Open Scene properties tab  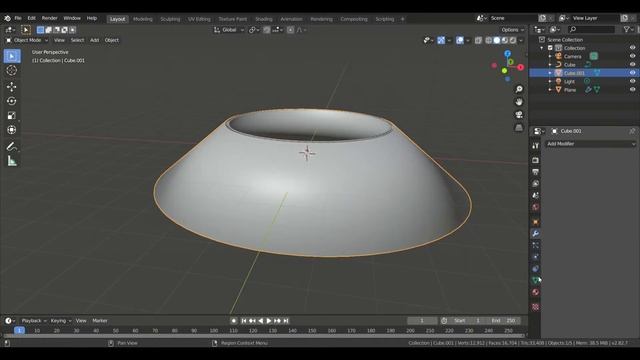coord(536,195)
